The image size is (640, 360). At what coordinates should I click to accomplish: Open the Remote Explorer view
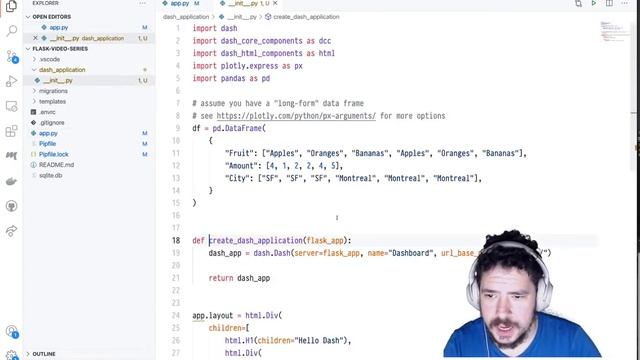click(x=11, y=106)
